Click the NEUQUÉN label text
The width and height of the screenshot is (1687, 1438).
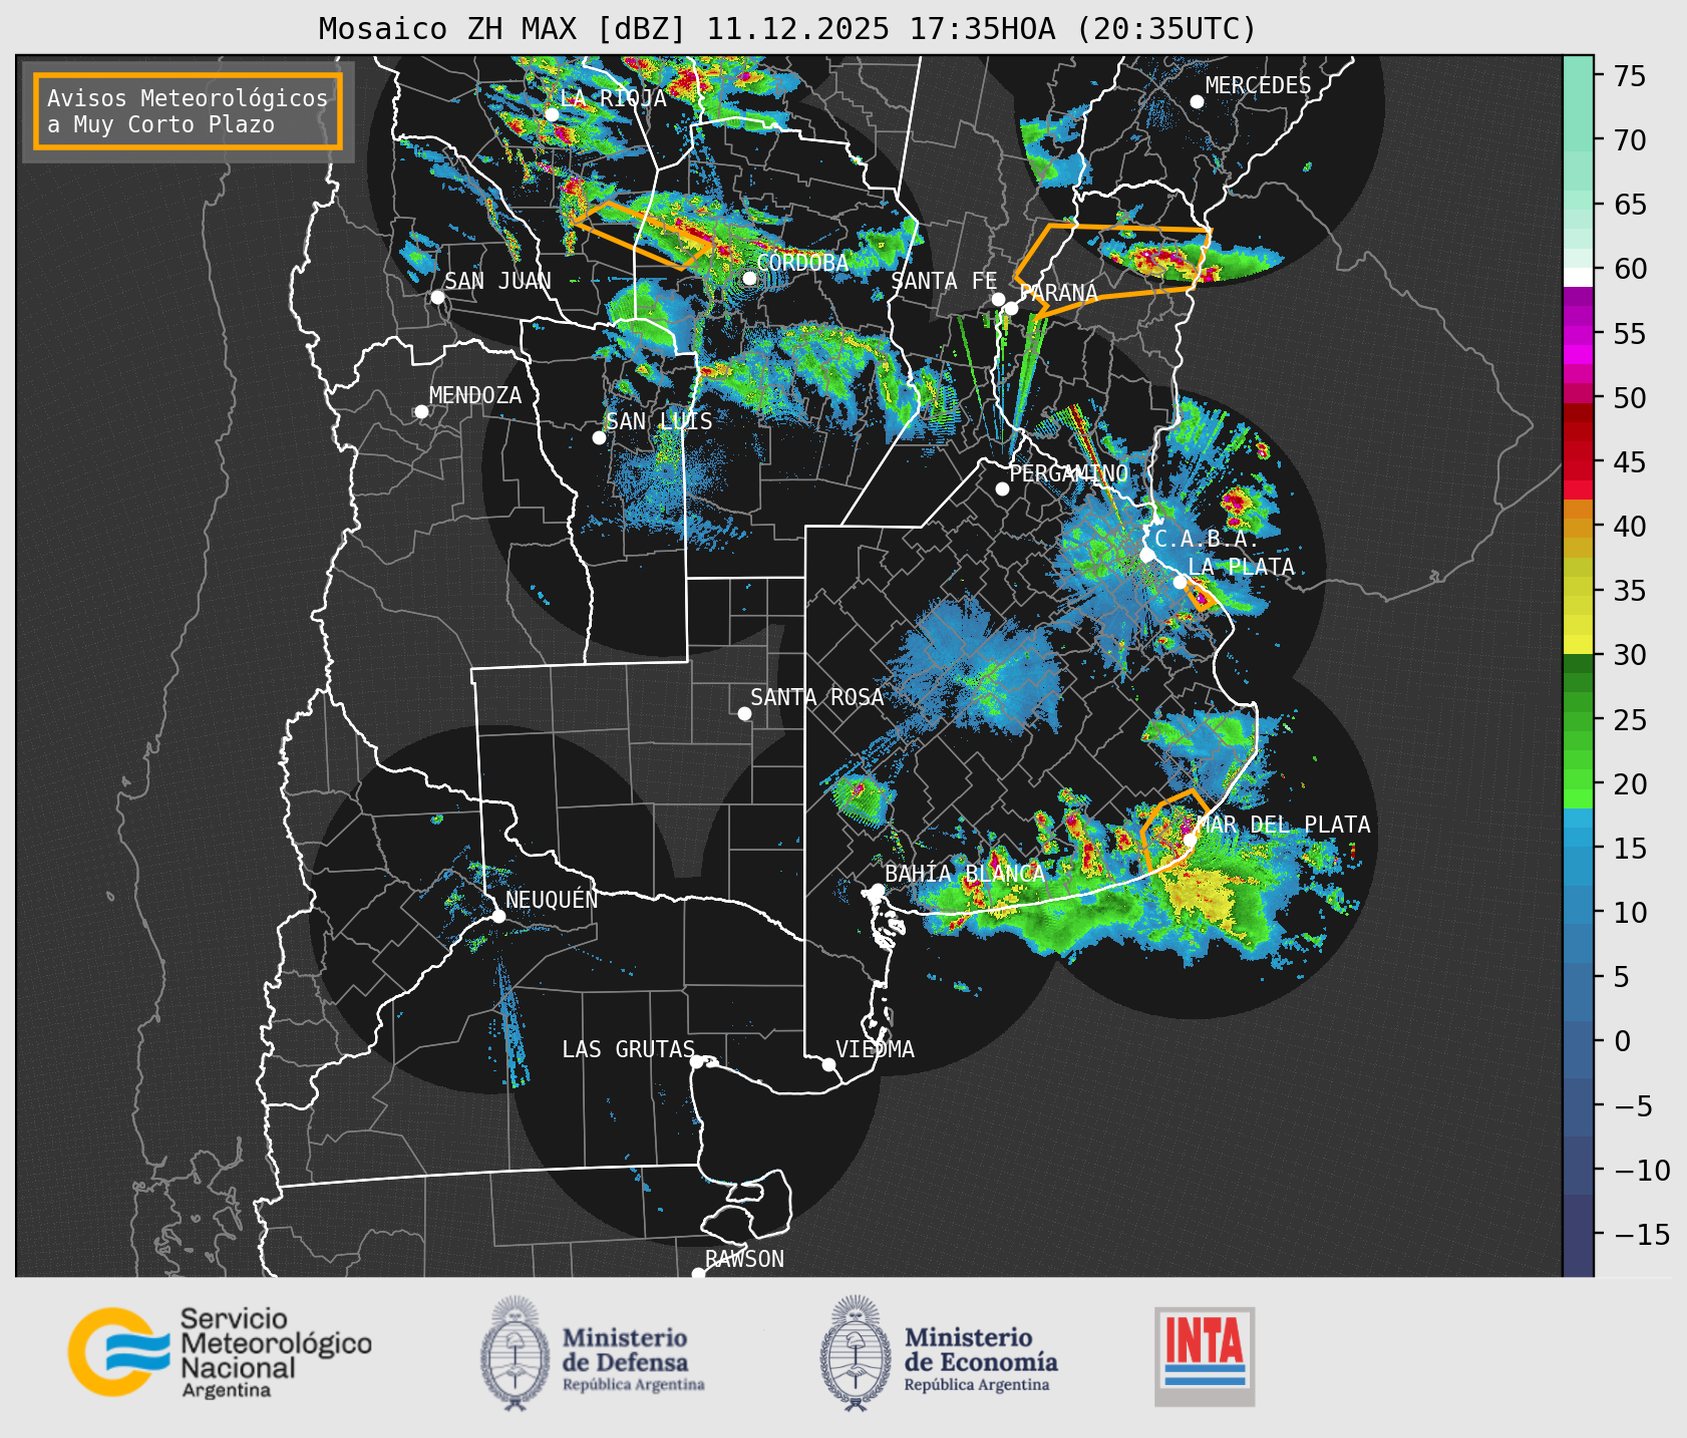pyautogui.click(x=551, y=899)
